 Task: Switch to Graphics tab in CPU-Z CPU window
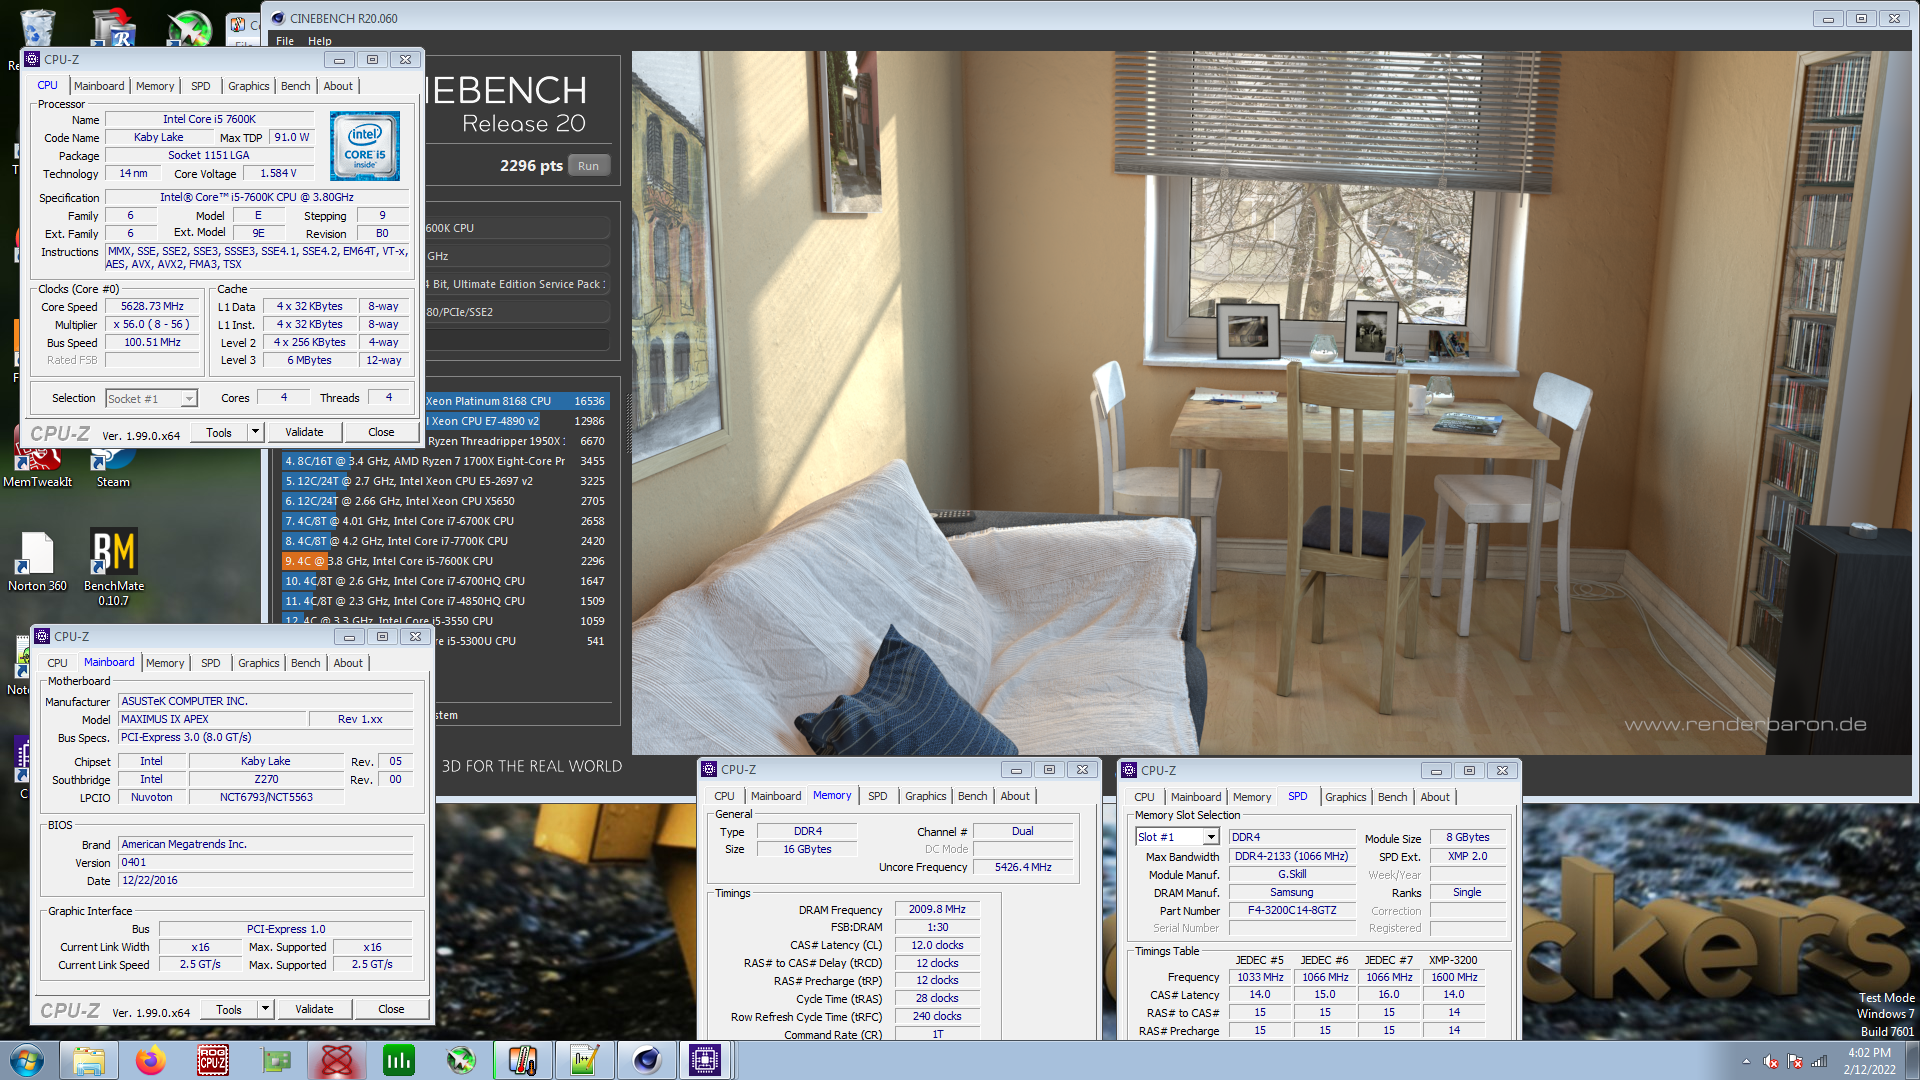(248, 86)
